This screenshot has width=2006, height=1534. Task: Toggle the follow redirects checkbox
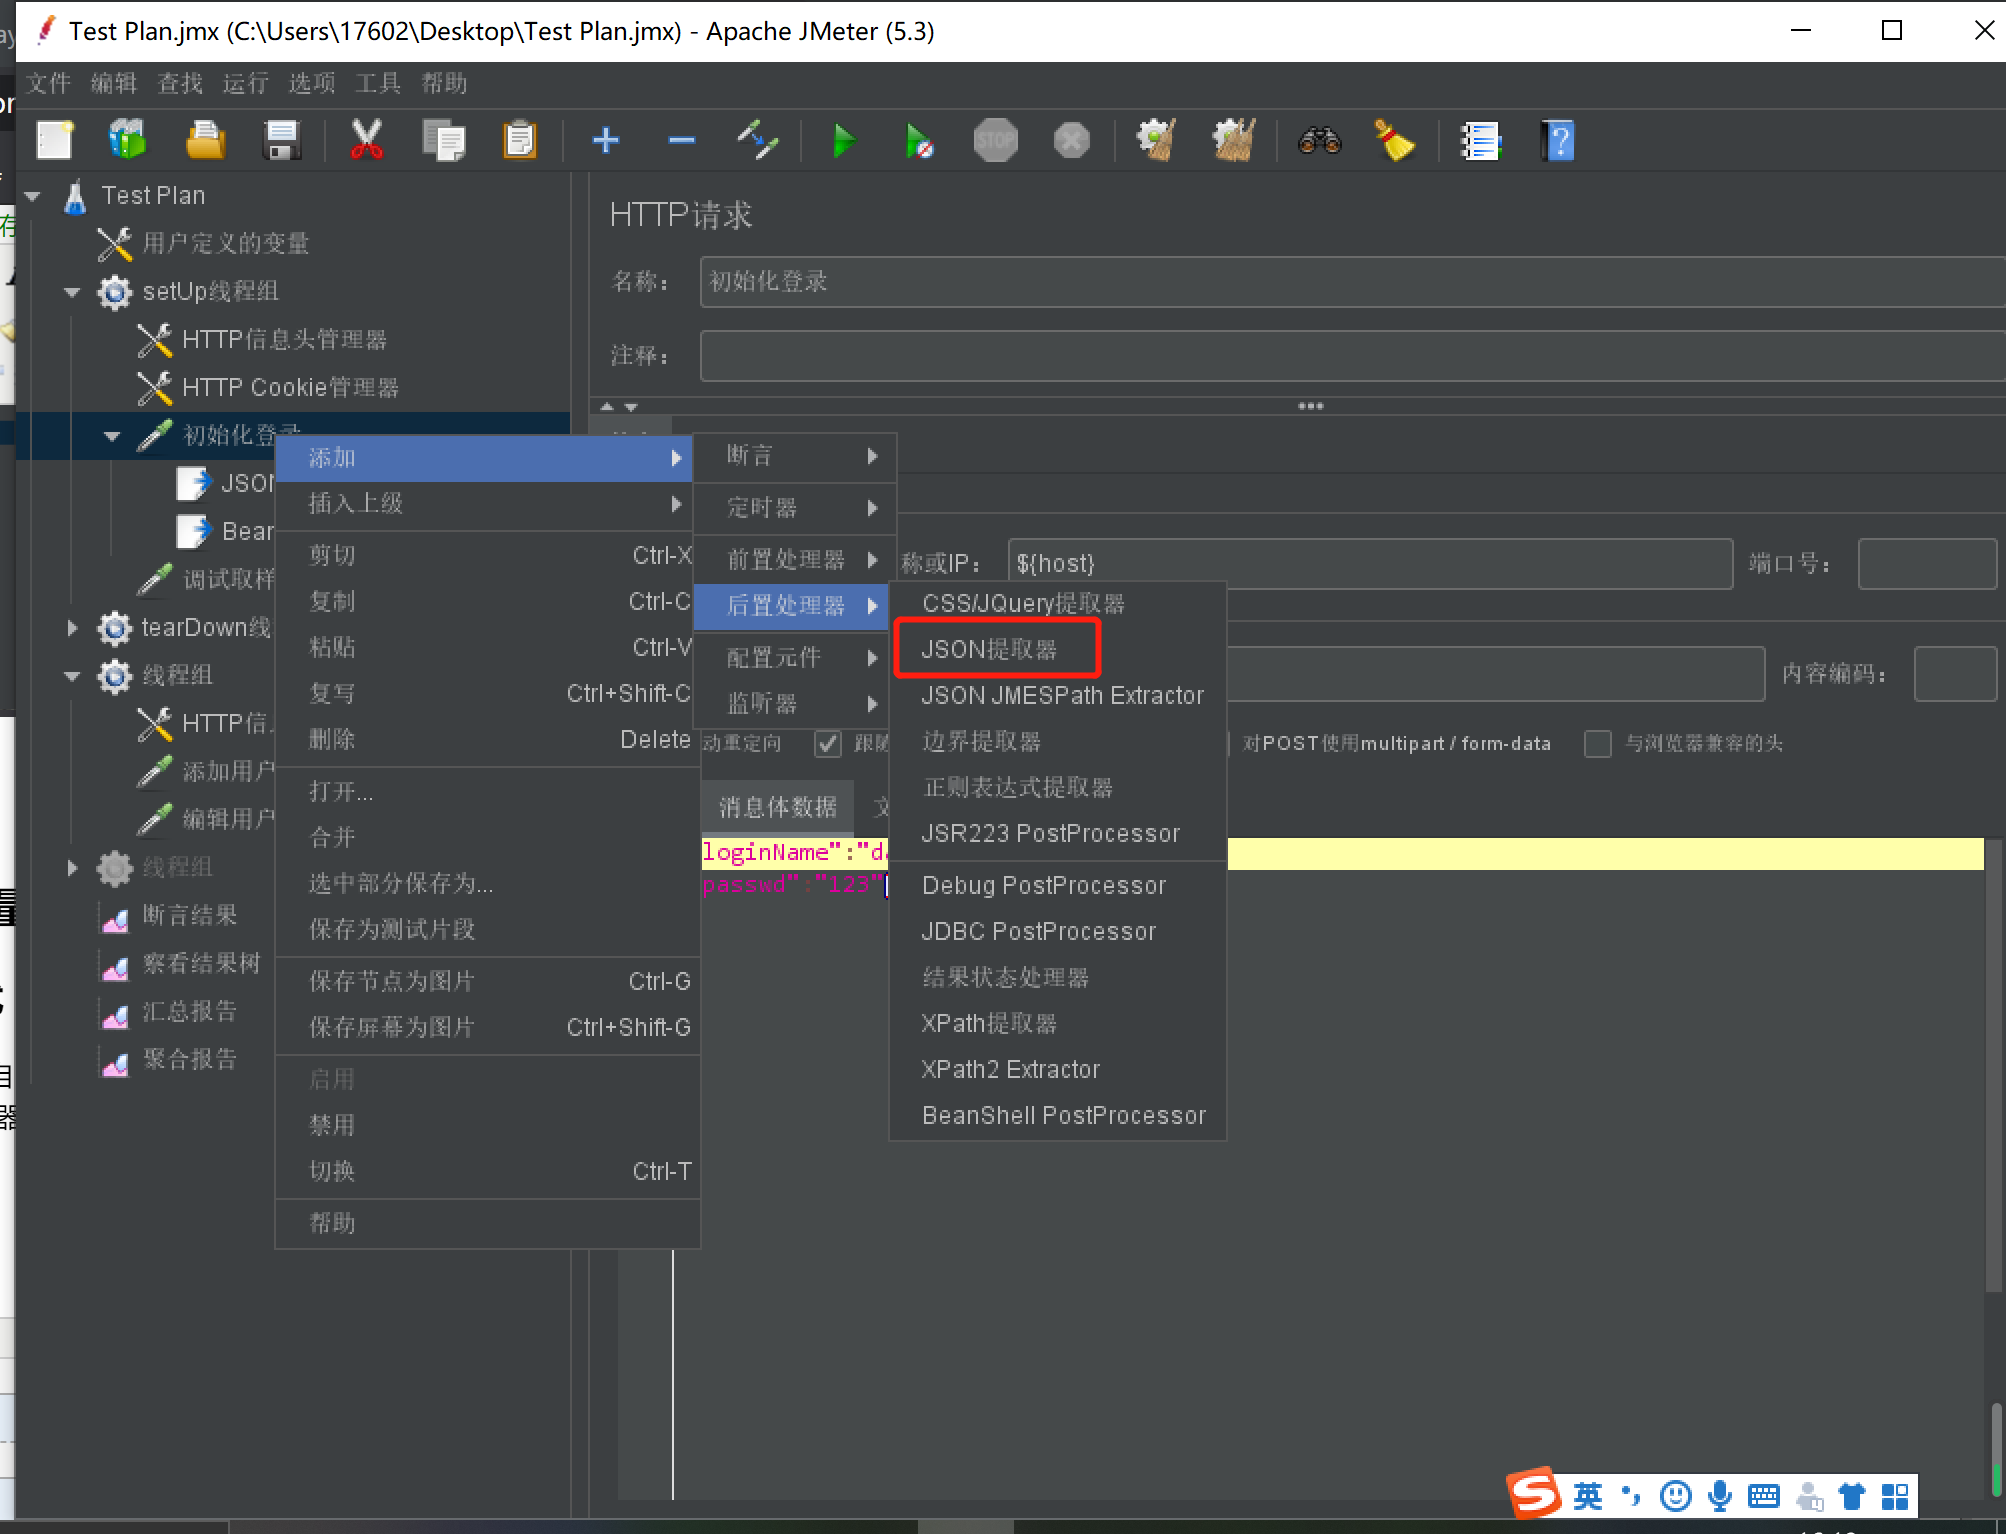pyautogui.click(x=828, y=743)
